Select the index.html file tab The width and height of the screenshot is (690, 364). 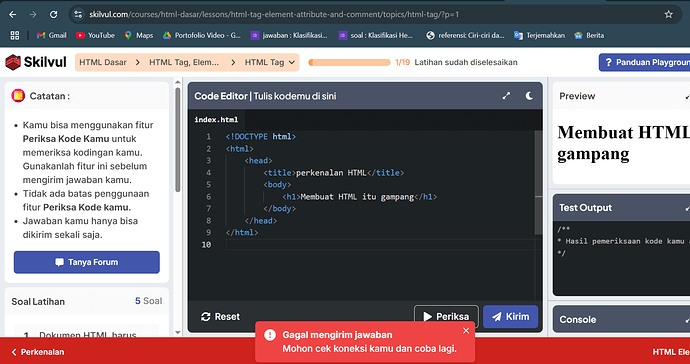[216, 120]
